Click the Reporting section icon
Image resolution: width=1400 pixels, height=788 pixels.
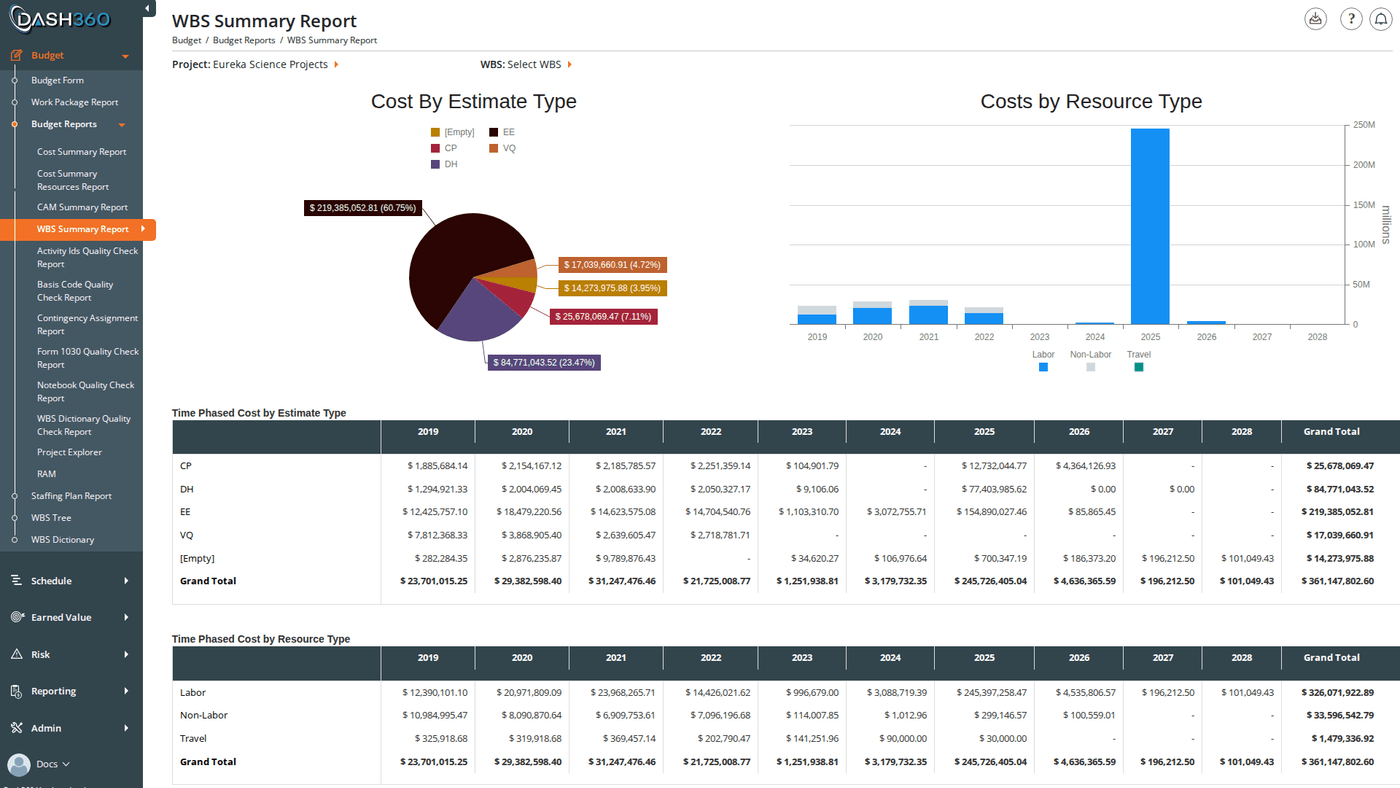coord(16,692)
